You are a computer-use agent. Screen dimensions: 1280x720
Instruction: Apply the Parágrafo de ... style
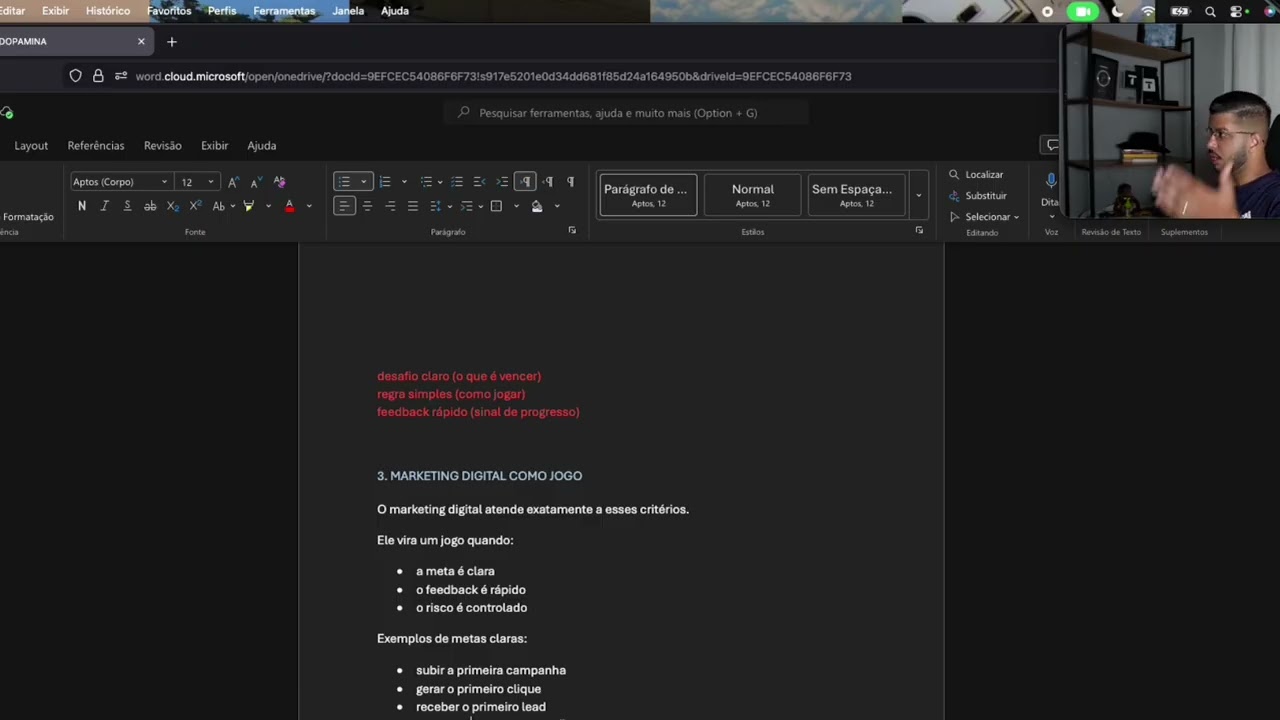click(648, 195)
